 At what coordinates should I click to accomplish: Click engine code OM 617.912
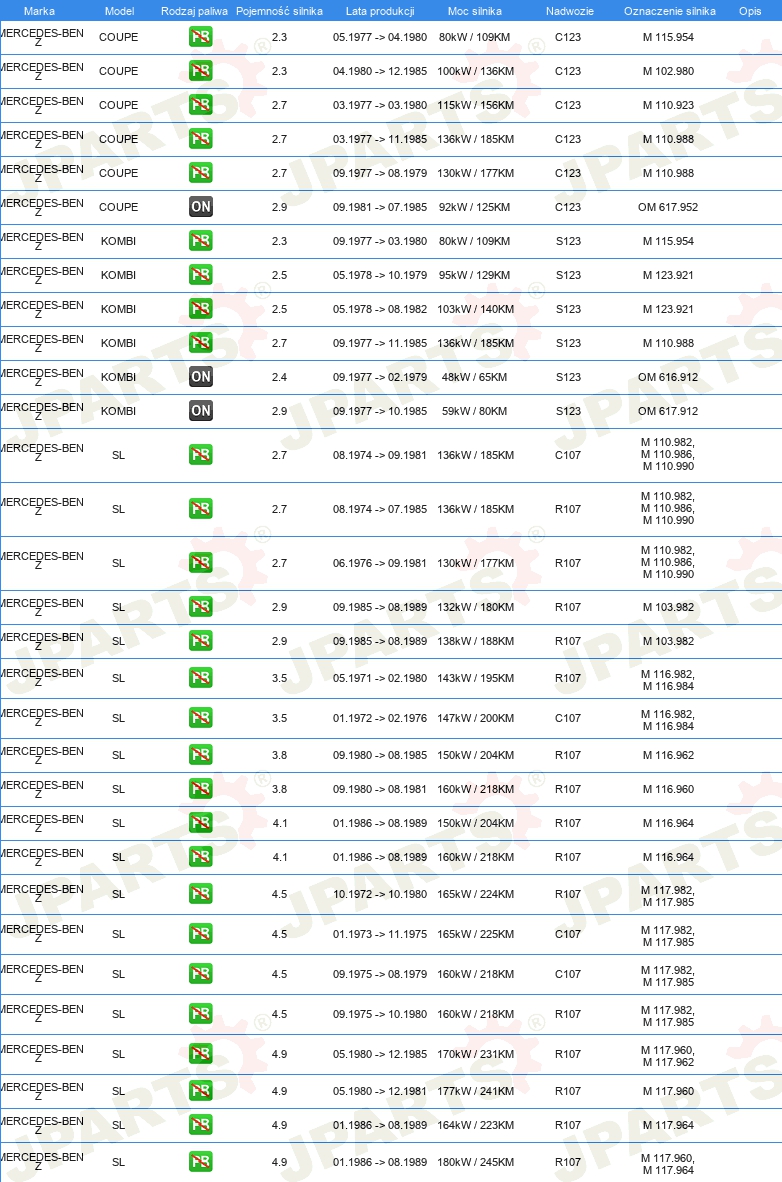click(668, 411)
